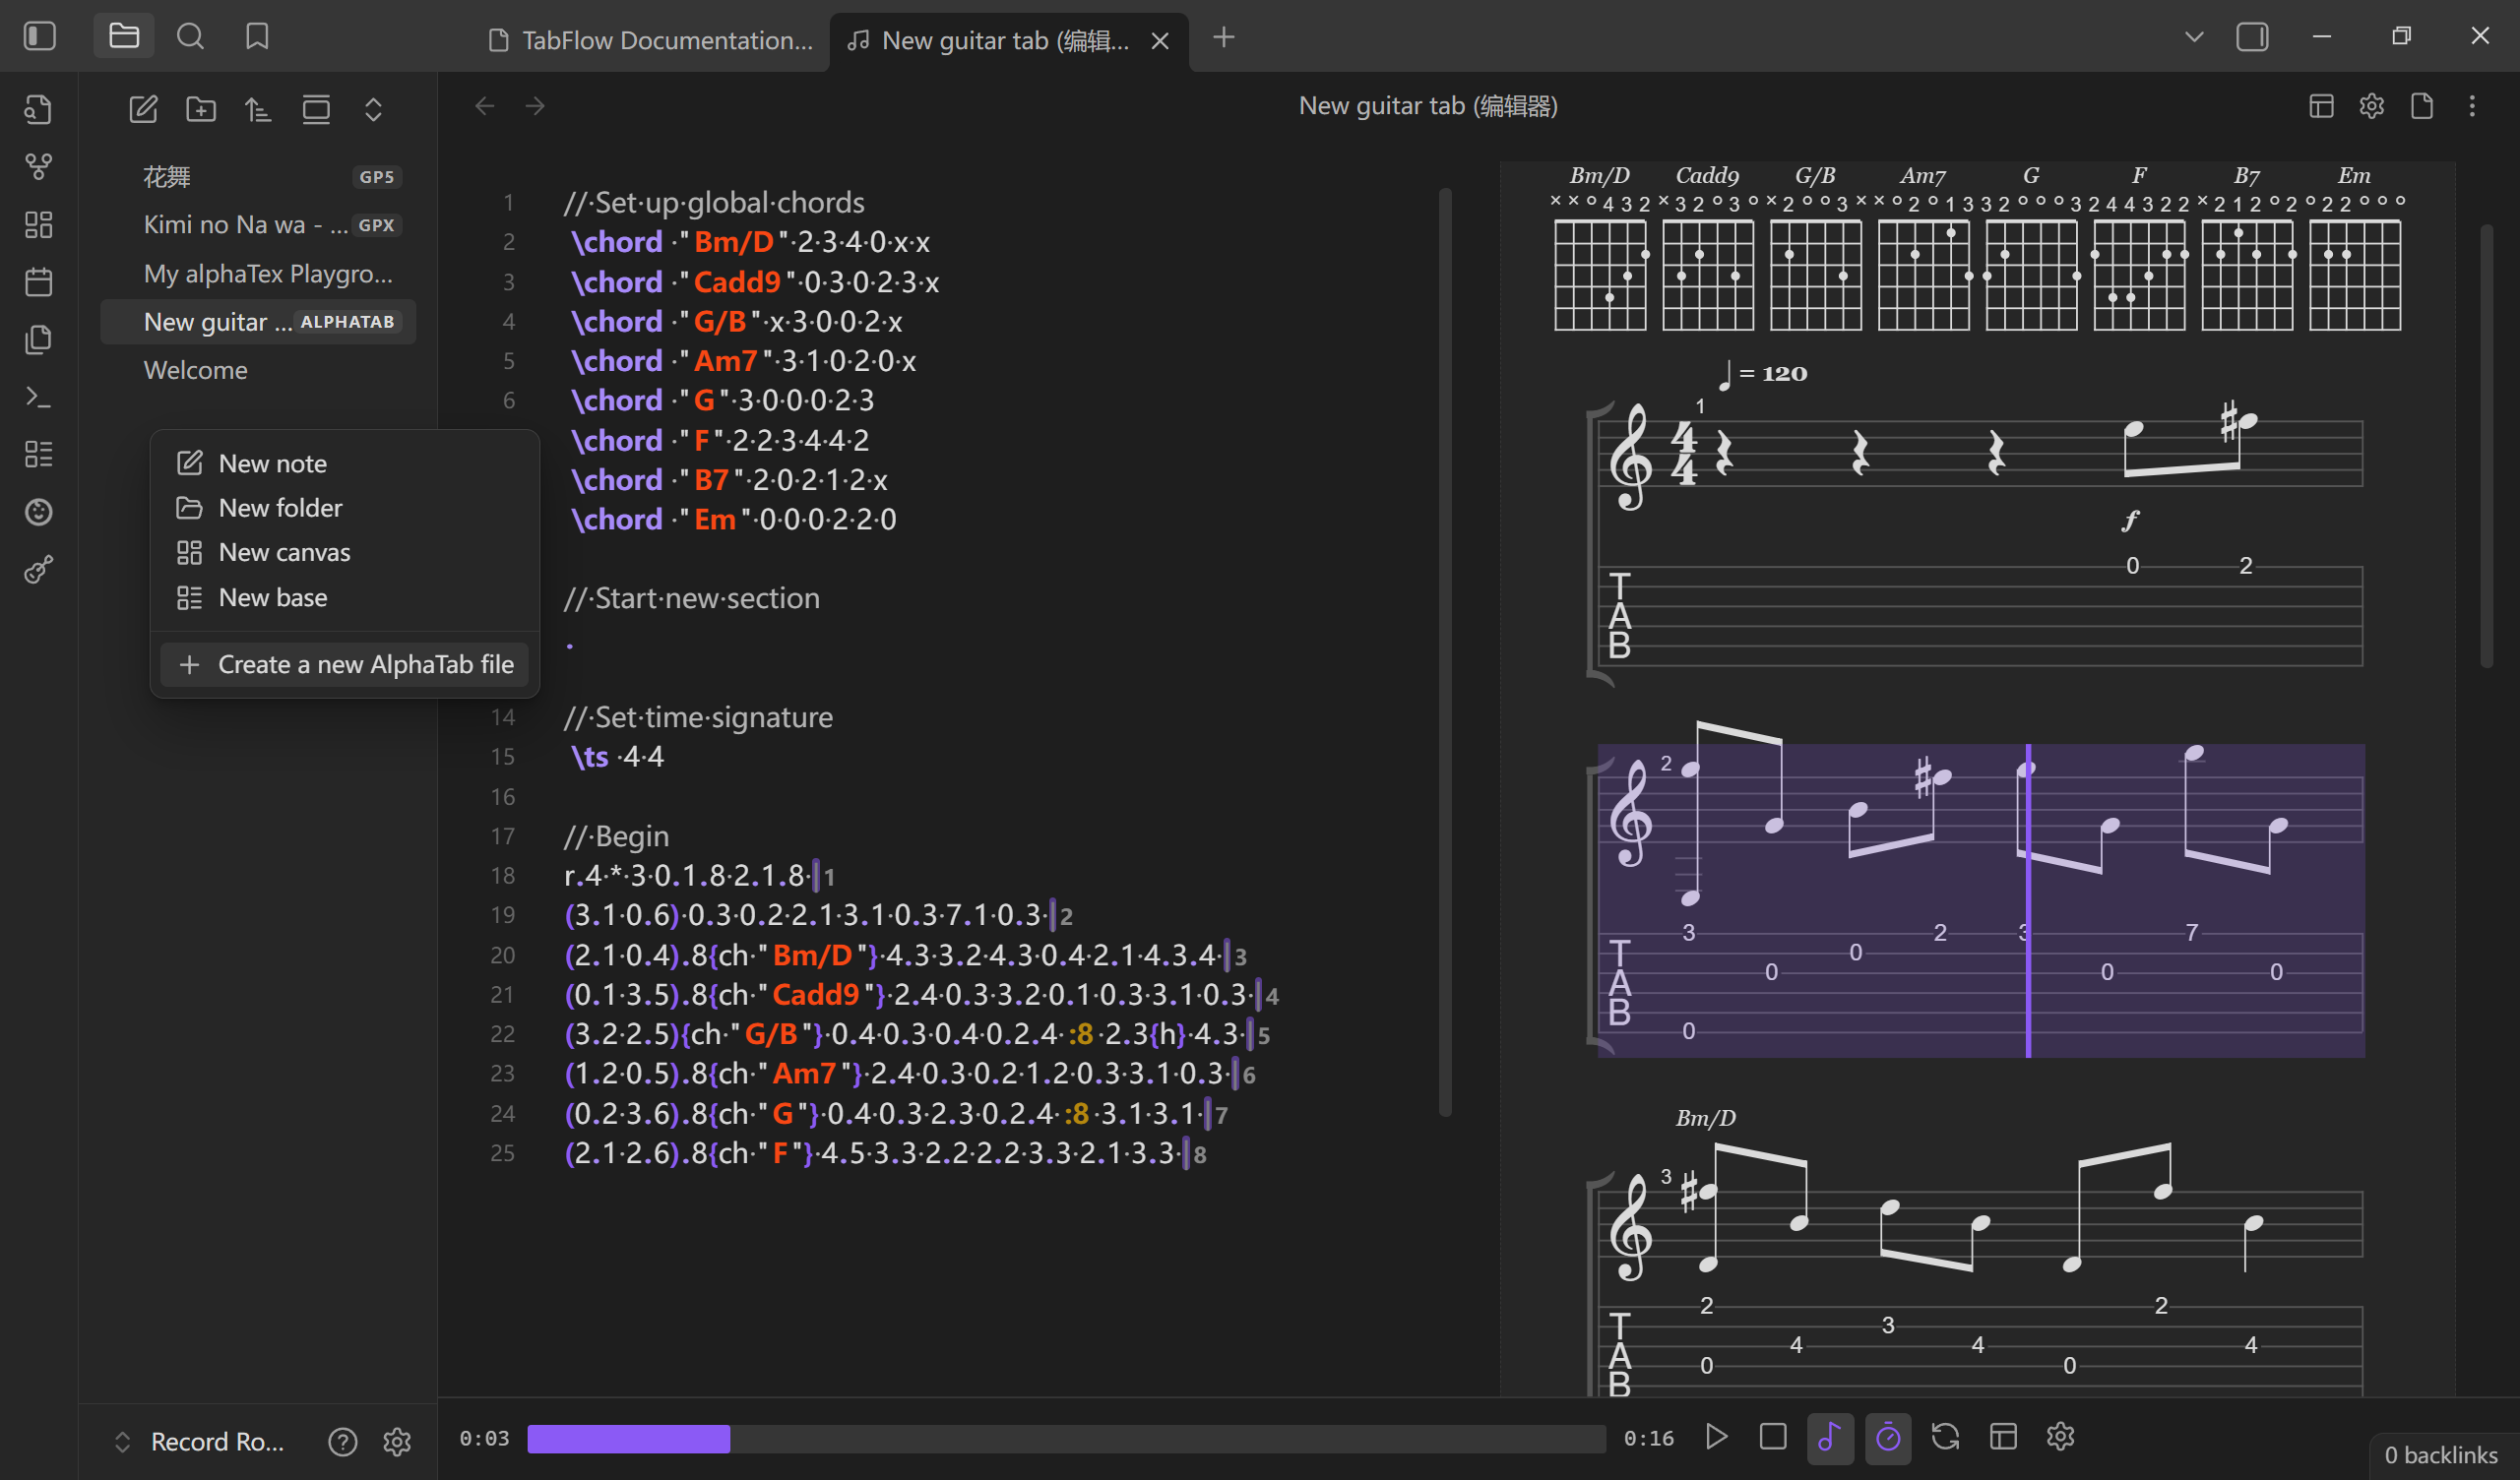Open the Kimi no Na wa file
Viewport: 2520px width, 1480px height.
pos(258,225)
